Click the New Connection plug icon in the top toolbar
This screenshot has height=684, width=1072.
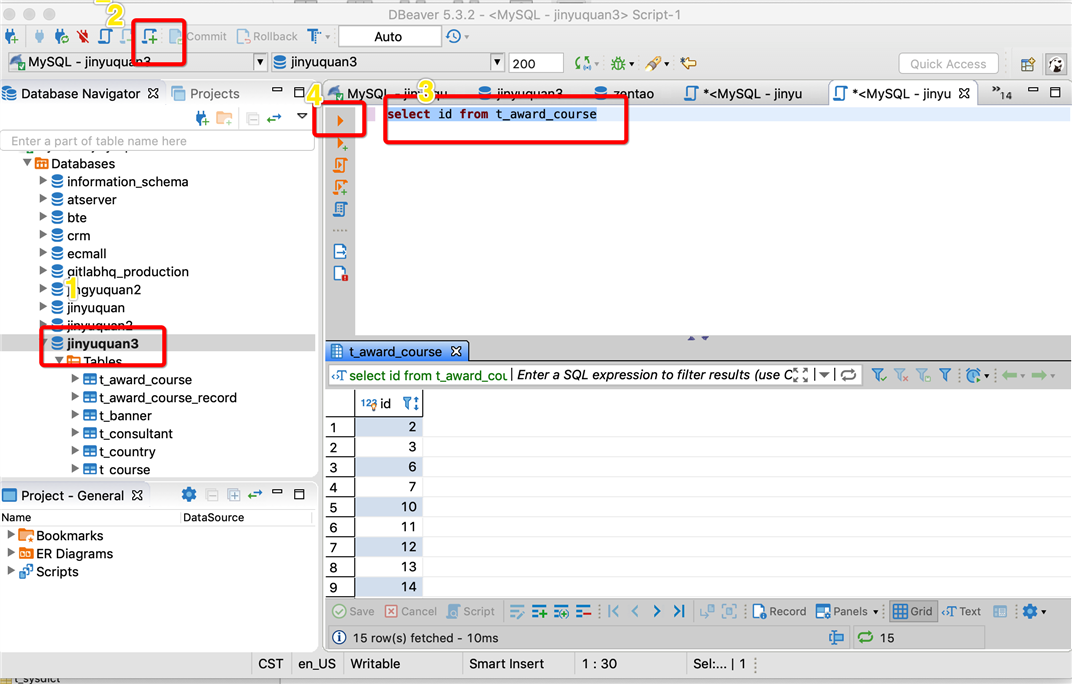coord(12,36)
